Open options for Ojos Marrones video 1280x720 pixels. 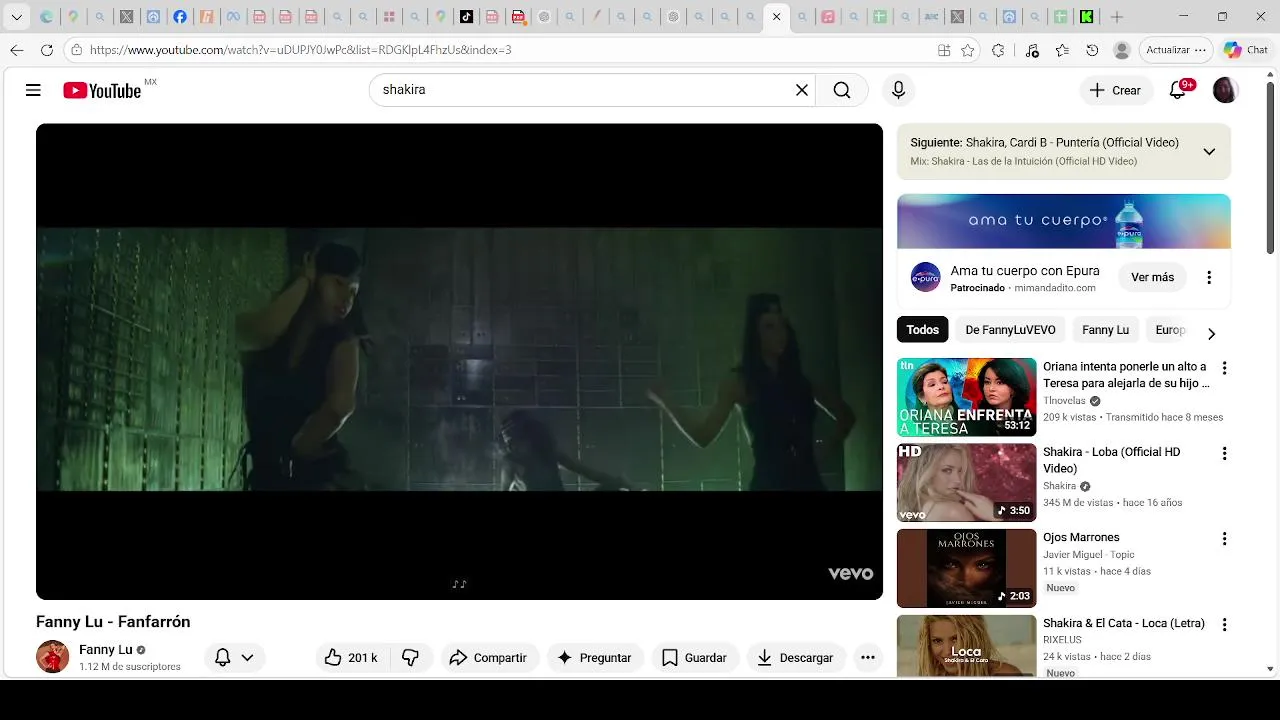1224,539
